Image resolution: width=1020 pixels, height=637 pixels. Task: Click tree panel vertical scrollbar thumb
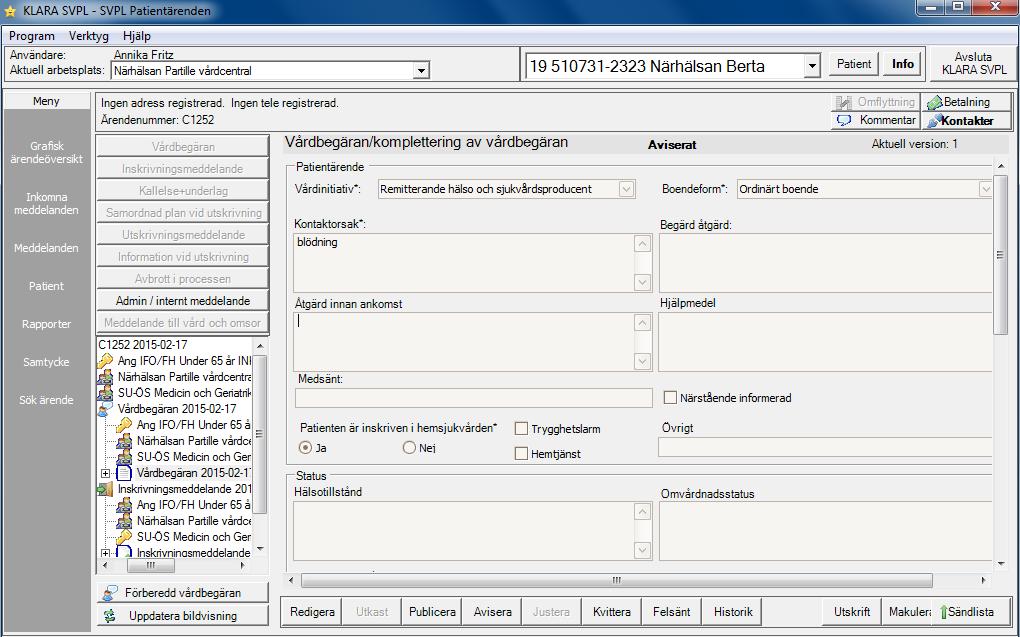(259, 434)
